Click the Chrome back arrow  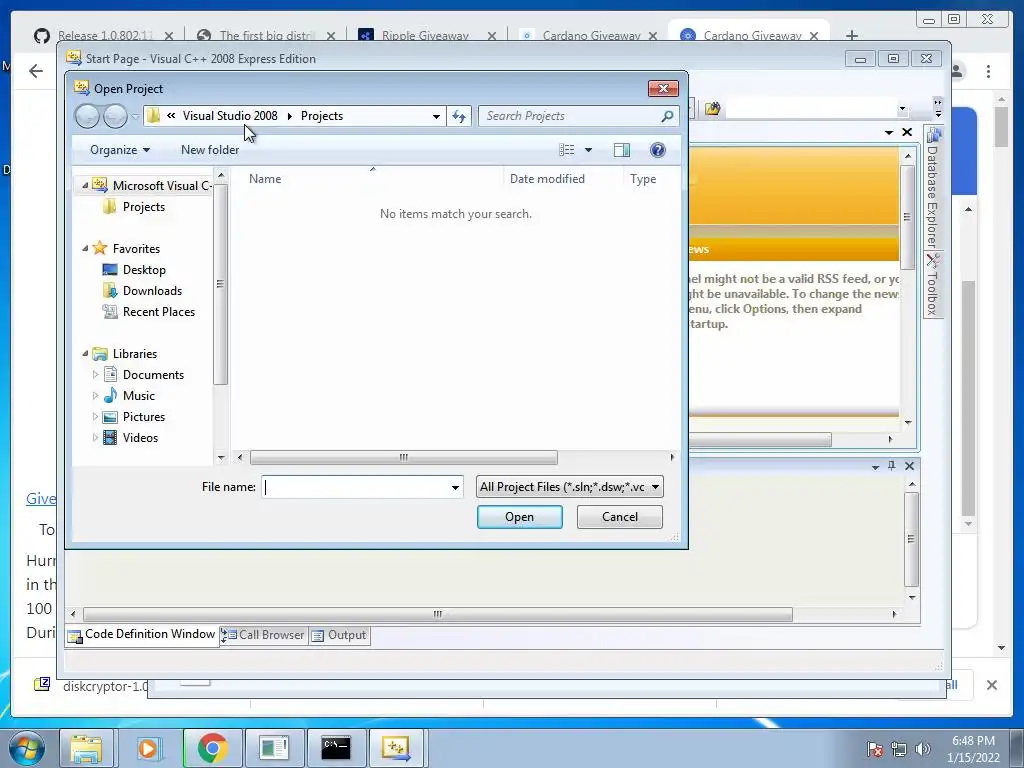click(36, 71)
